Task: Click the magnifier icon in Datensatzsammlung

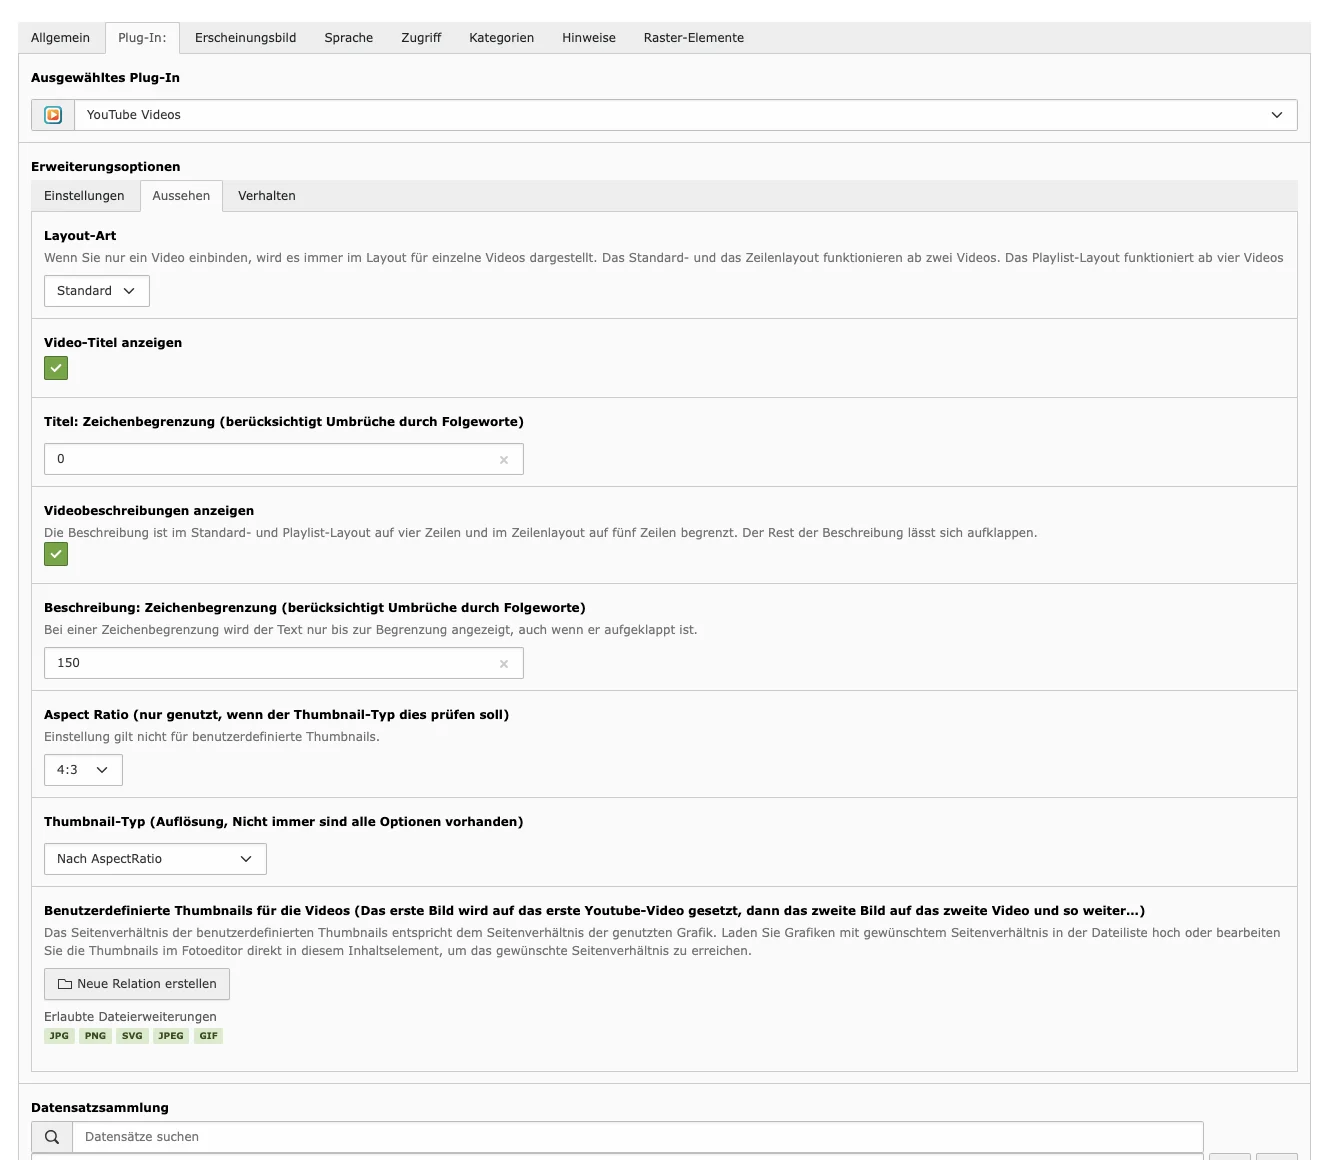Action: [x=51, y=1137]
